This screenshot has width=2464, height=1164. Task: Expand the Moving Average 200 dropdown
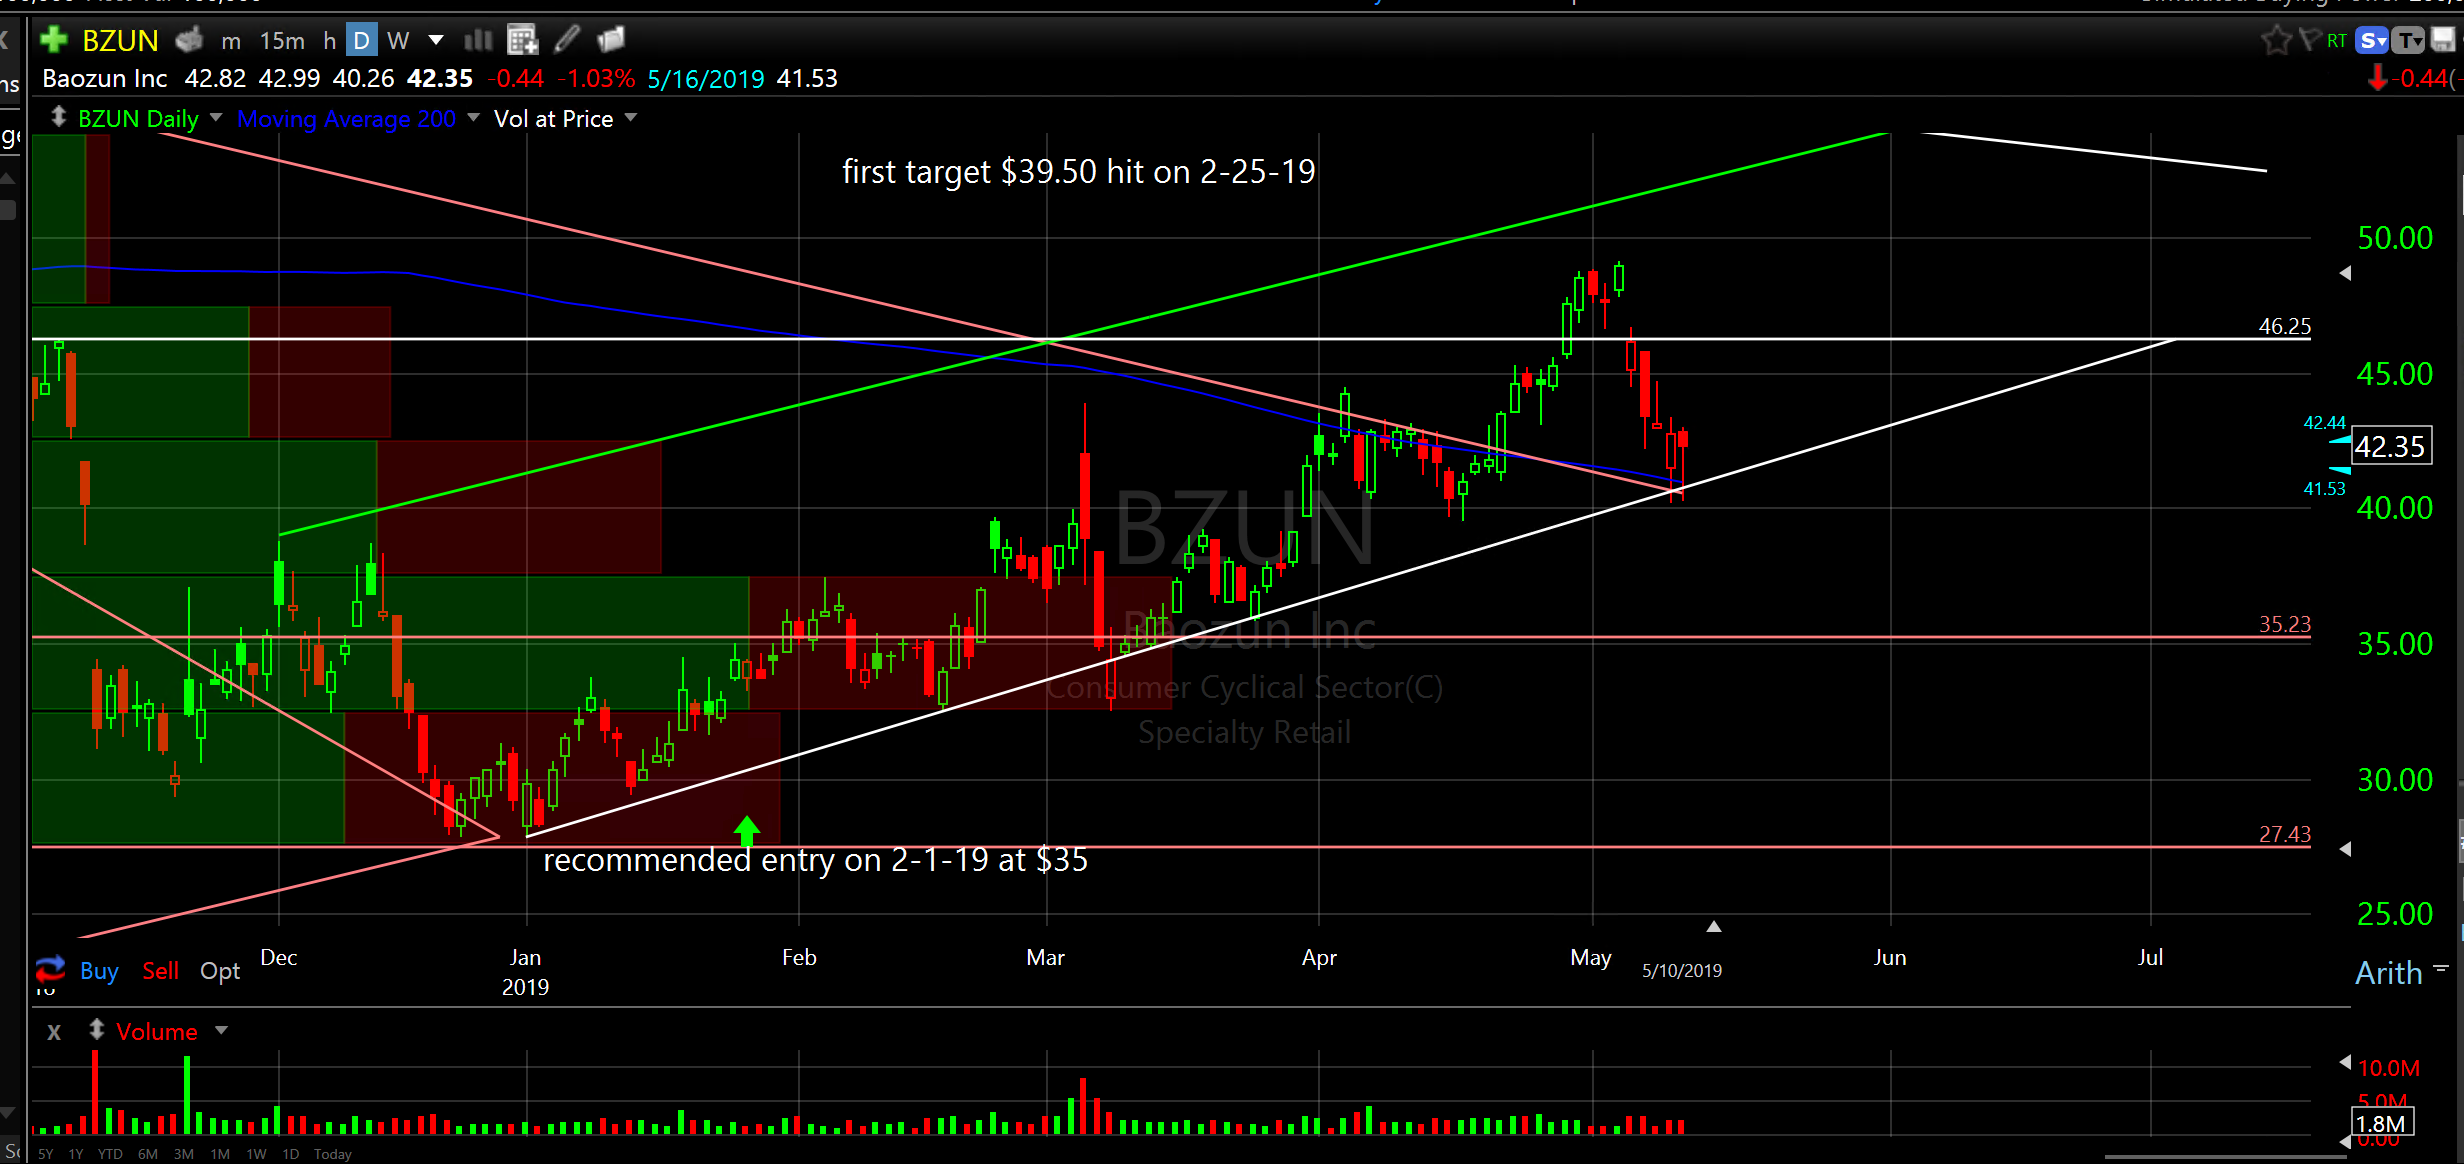point(474,118)
